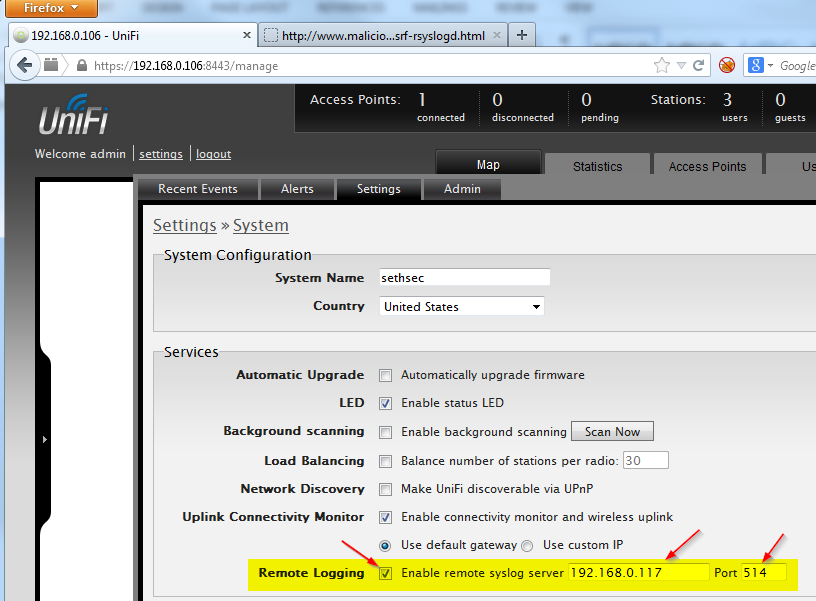Click the pending count 0
This screenshot has height=601, width=816.
586,99
